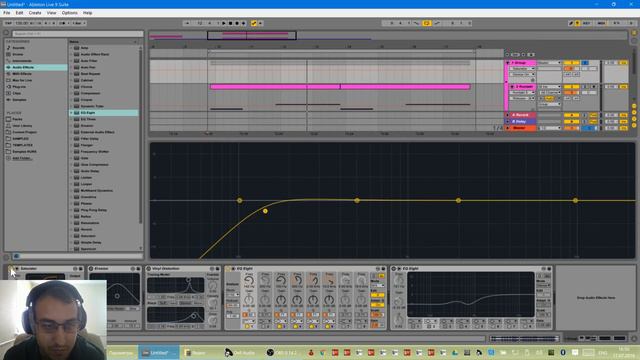Viewport: 640px width, 360px height.
Task: Click the last EQ filter point on the right
Action: 575,200
